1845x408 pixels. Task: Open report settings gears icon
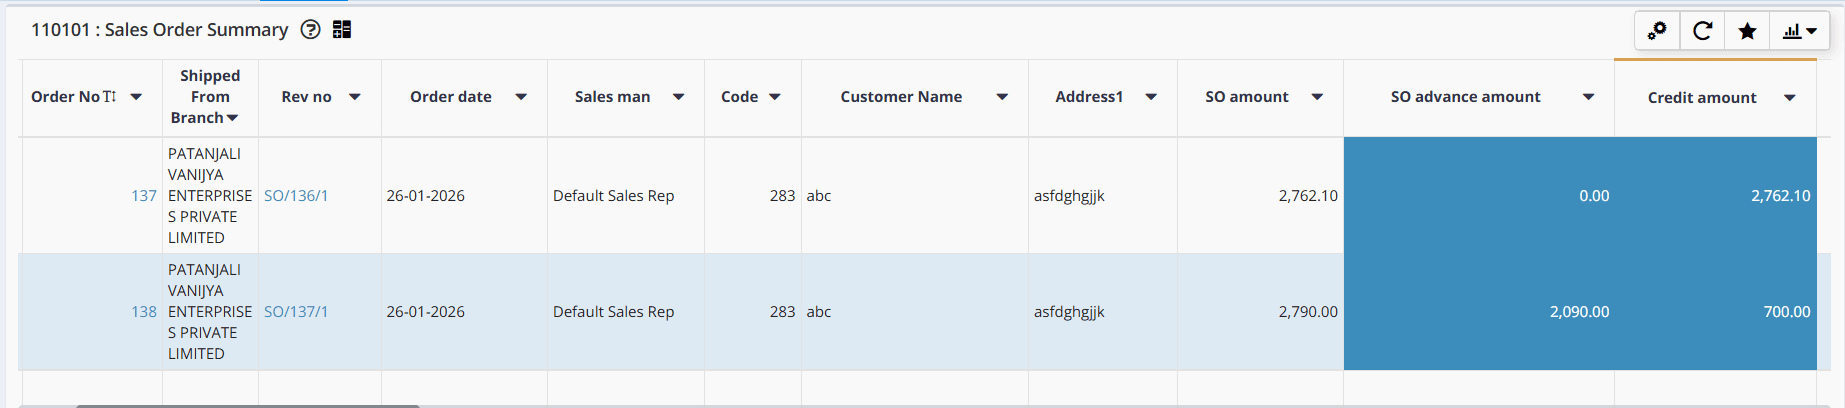(1657, 31)
